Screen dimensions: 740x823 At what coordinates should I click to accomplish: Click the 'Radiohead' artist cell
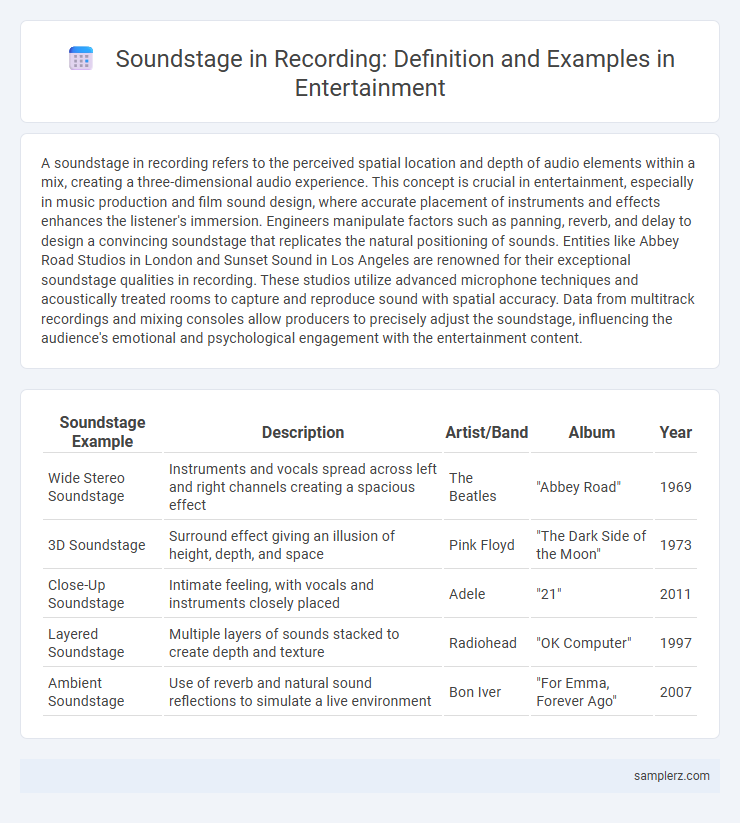487,643
